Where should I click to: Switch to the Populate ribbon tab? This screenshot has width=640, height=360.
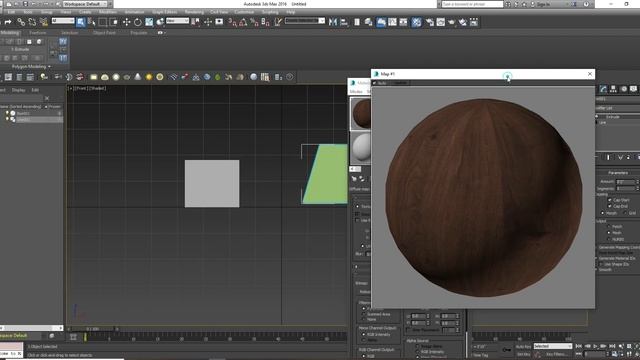[x=139, y=33]
